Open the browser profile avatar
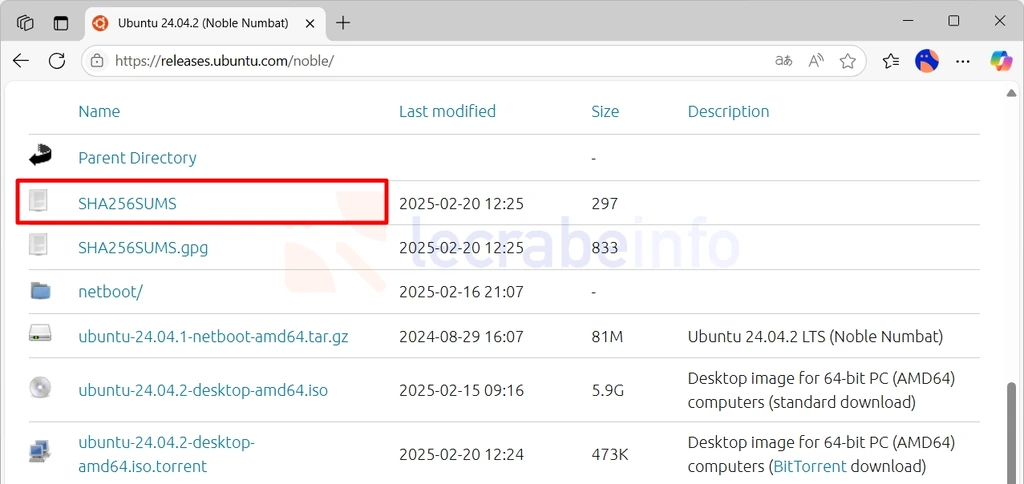Screen dimensions: 1024x484 point(927,61)
